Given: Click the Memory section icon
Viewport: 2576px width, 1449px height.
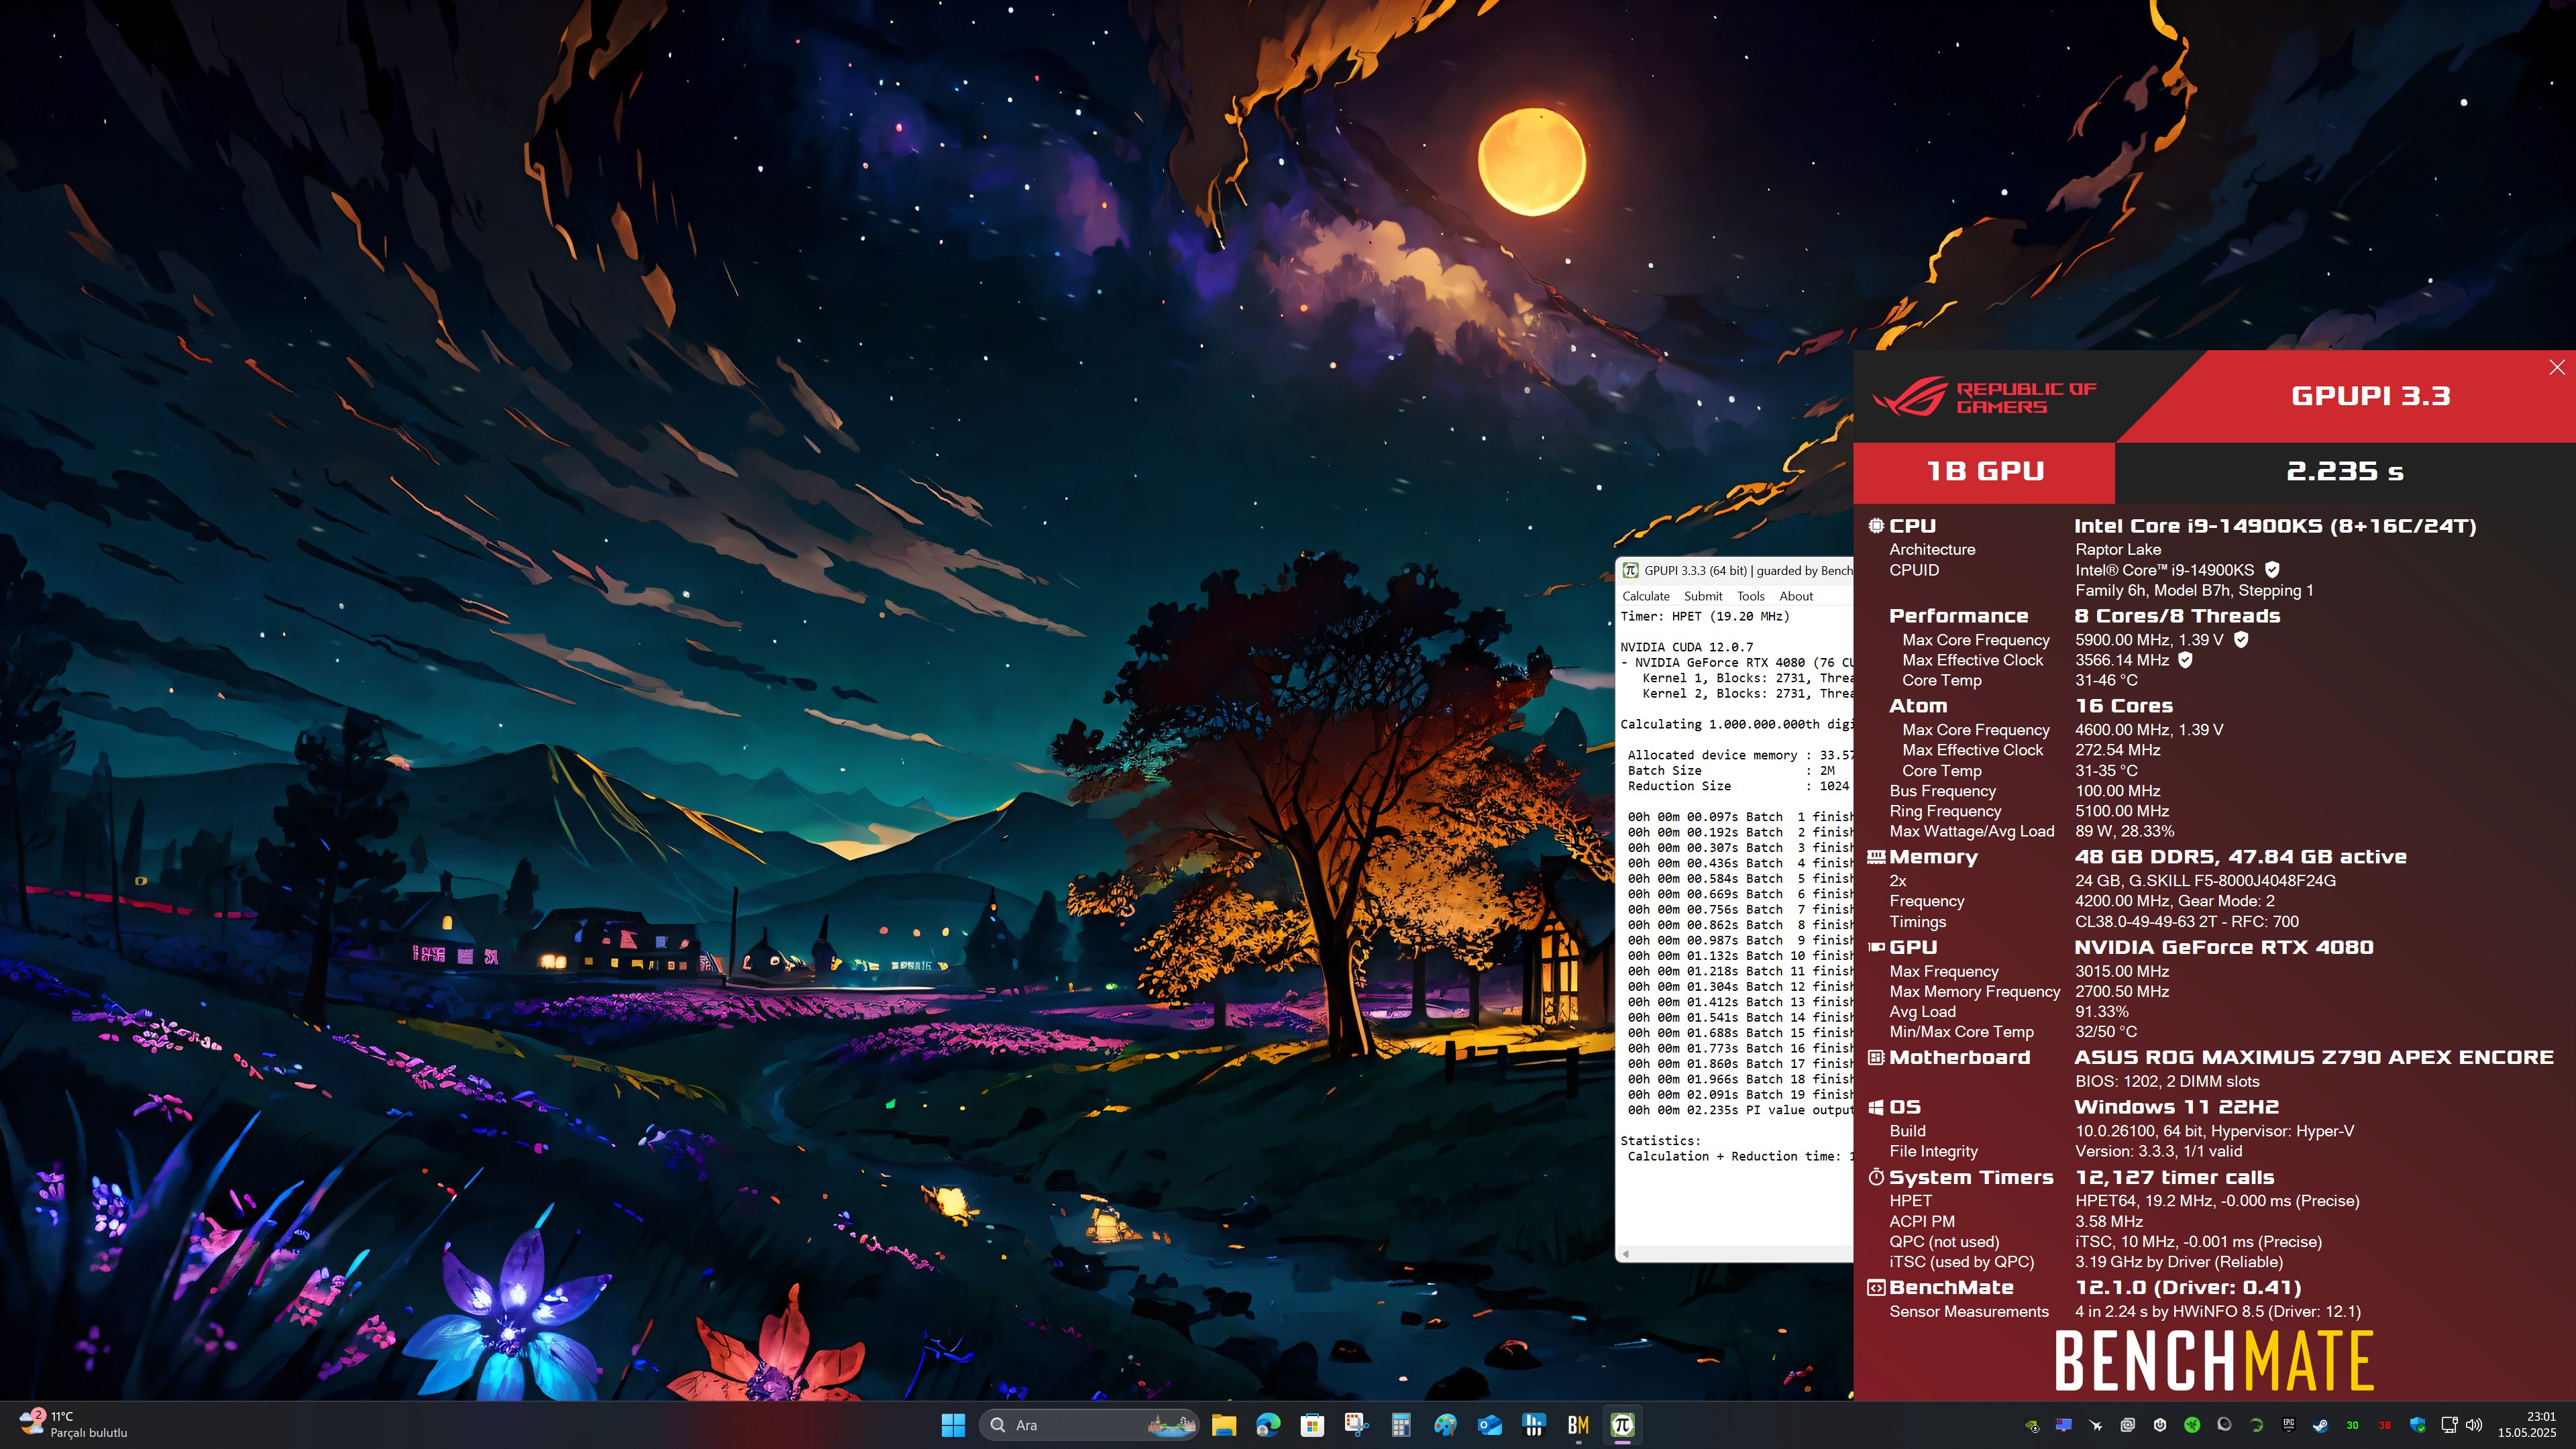Looking at the screenshot, I should (1876, 857).
